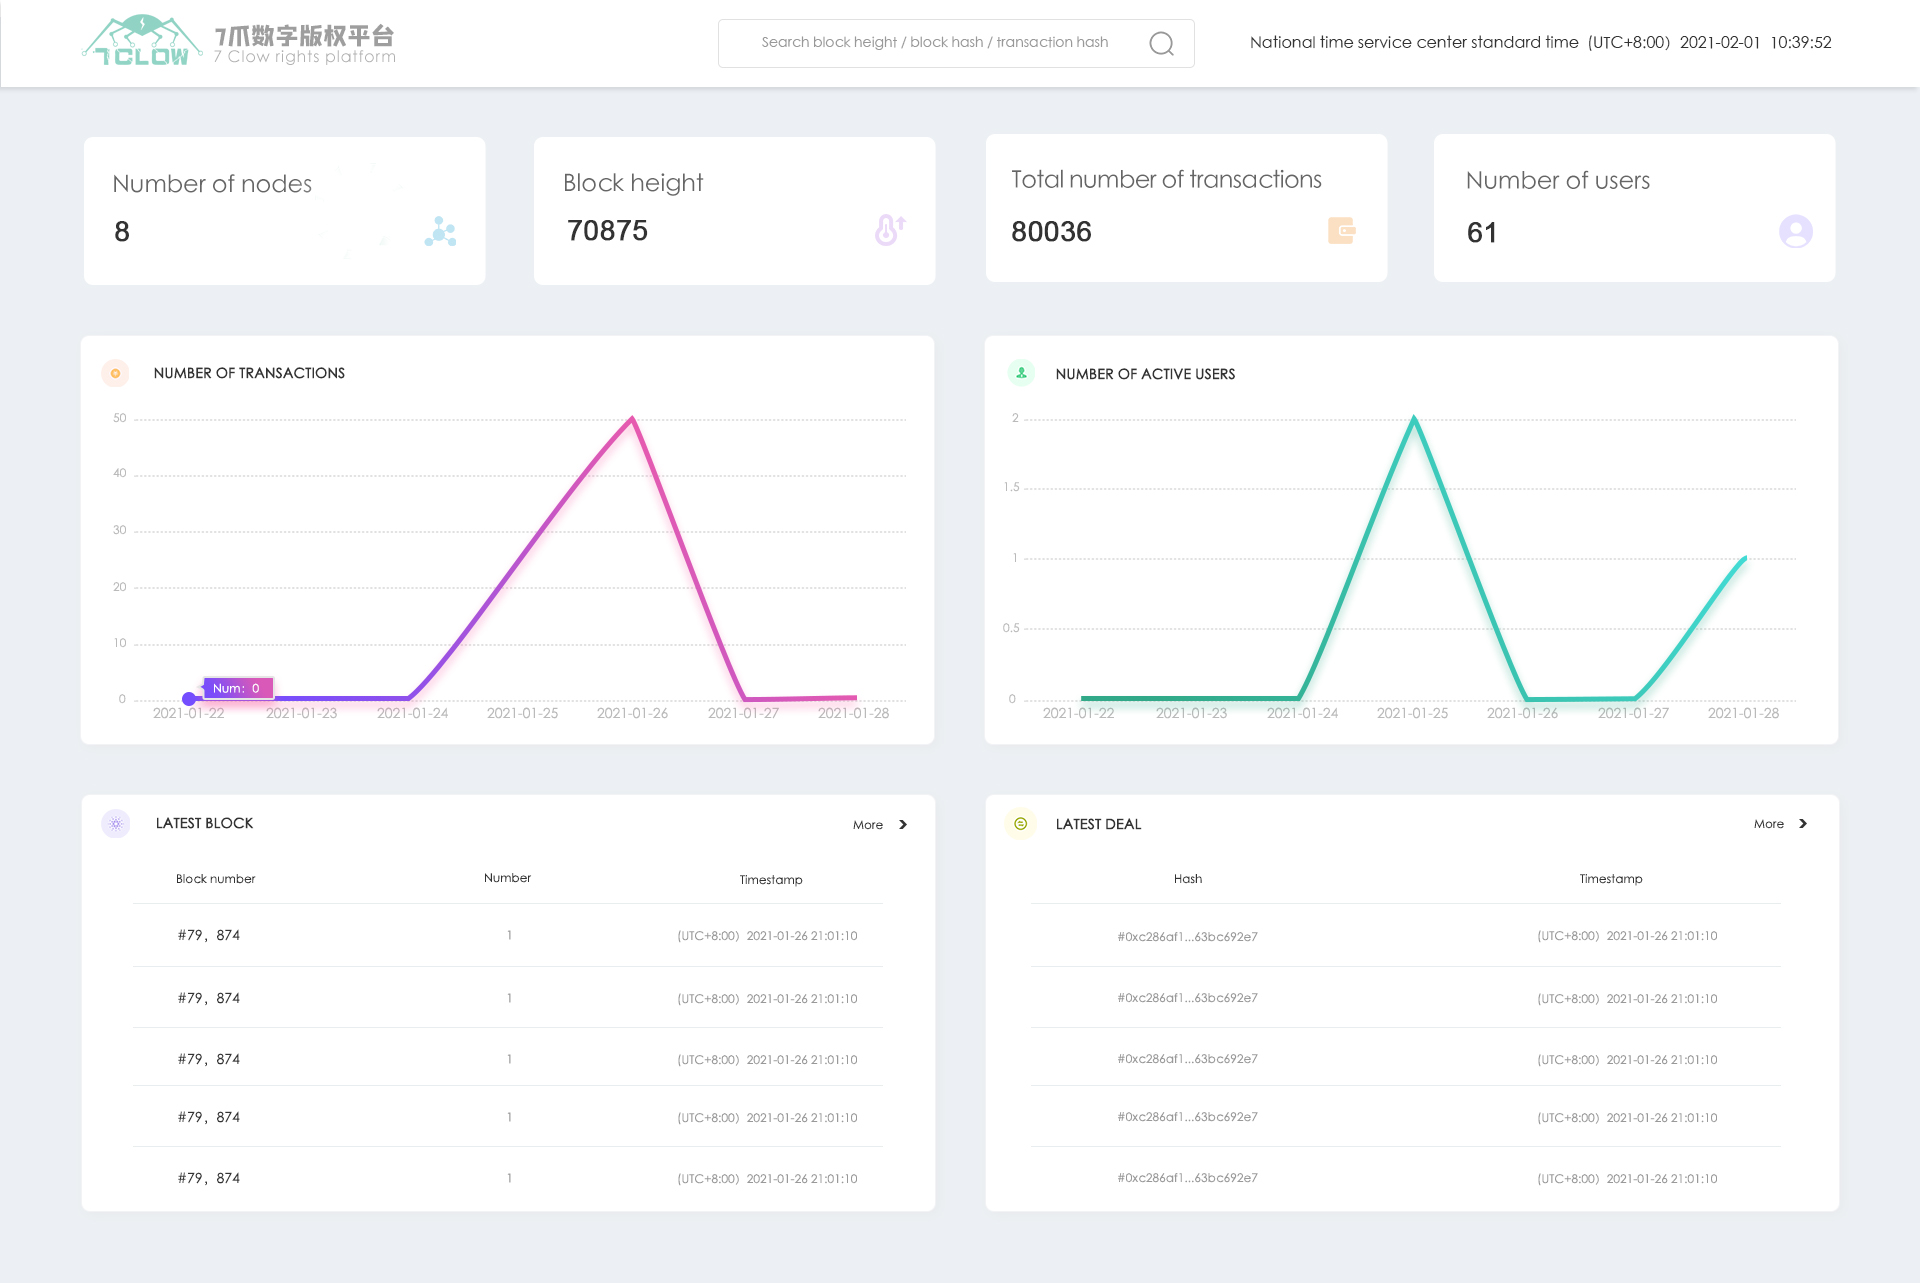Click the Hash column header
This screenshot has width=1920, height=1283.
[x=1187, y=879]
